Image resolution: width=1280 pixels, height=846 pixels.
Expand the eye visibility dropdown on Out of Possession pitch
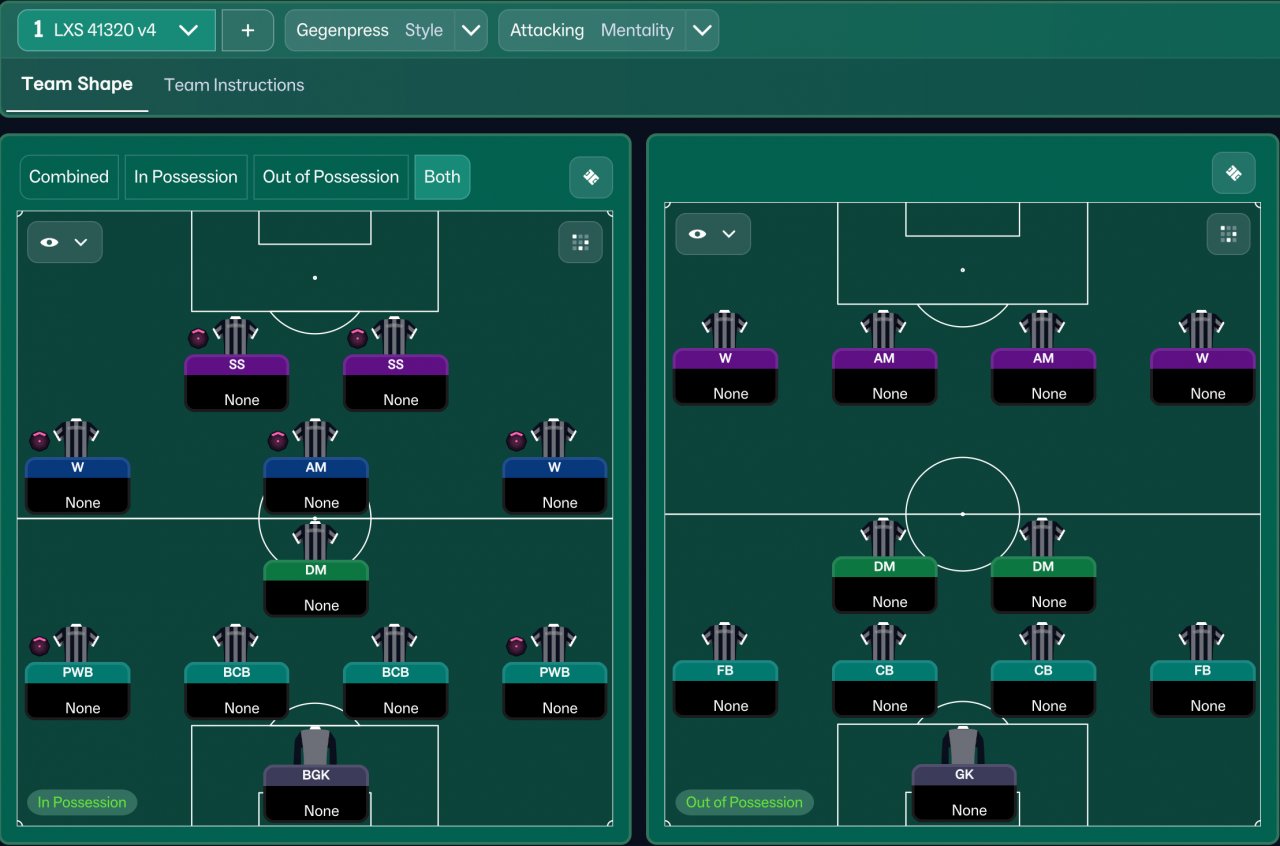pyautogui.click(x=713, y=234)
